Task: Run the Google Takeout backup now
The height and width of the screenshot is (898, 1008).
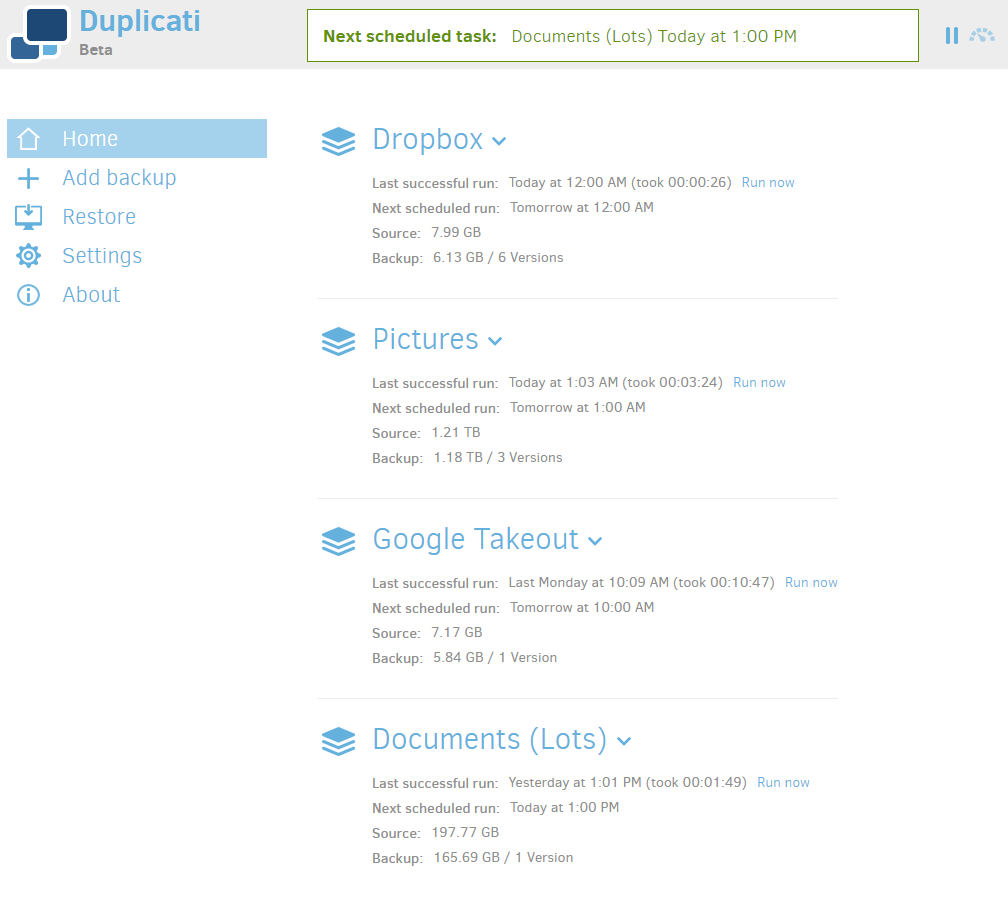Action: [811, 582]
